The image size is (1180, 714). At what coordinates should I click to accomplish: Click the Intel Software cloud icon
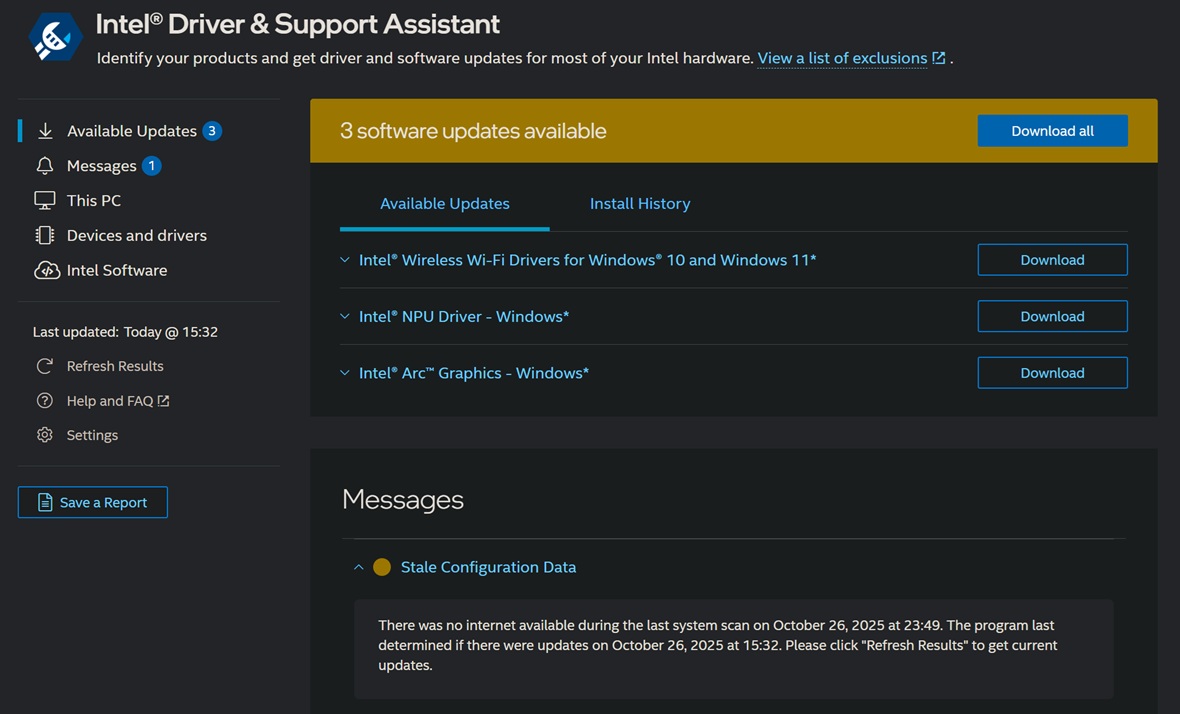pyautogui.click(x=46, y=271)
